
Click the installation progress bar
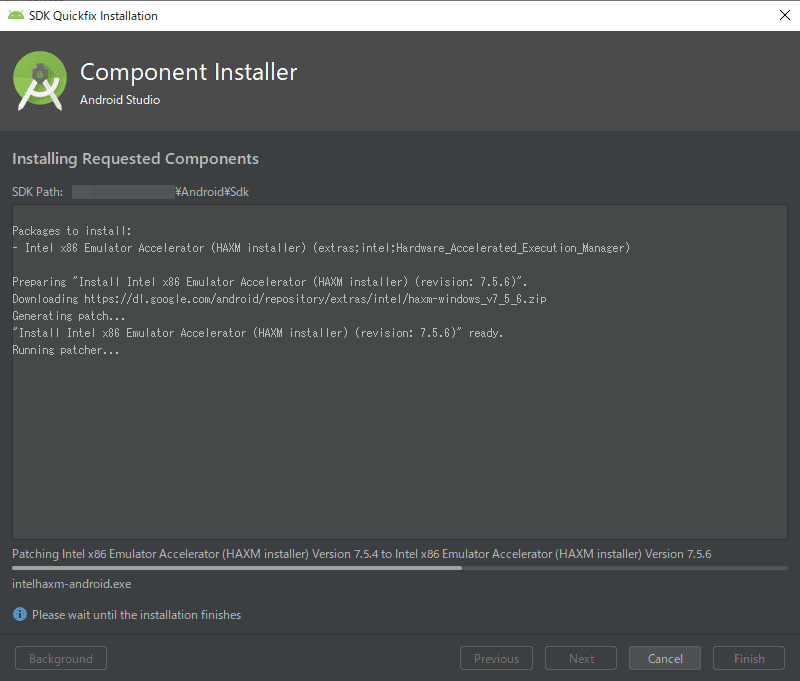coord(400,568)
